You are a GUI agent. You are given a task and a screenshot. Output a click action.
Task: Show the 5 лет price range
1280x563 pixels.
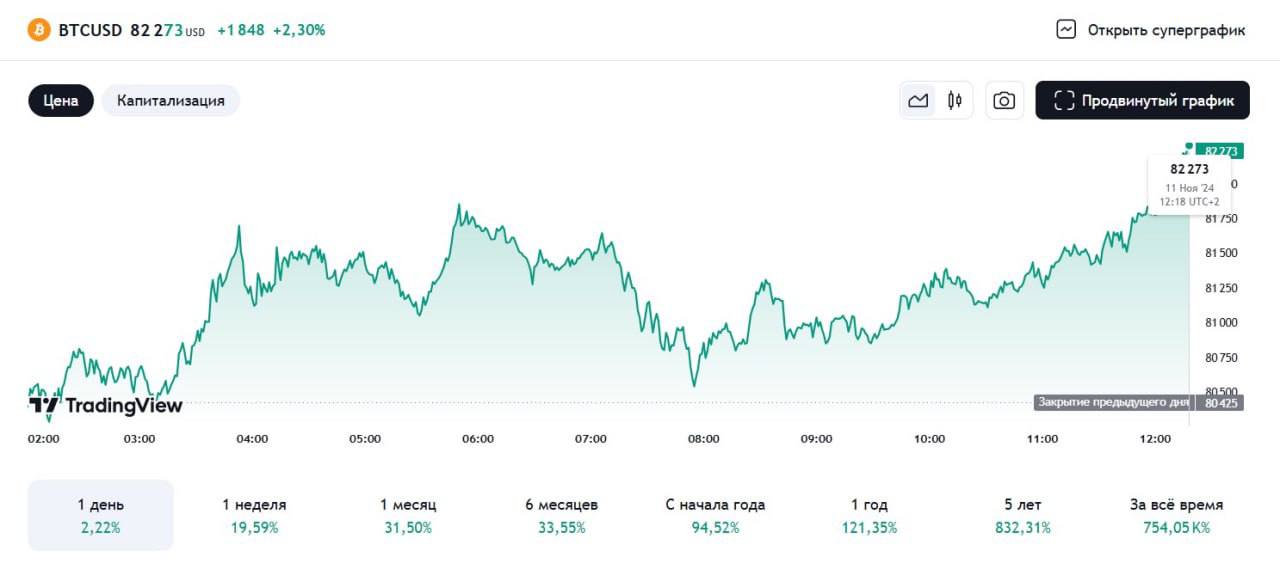click(x=1022, y=515)
